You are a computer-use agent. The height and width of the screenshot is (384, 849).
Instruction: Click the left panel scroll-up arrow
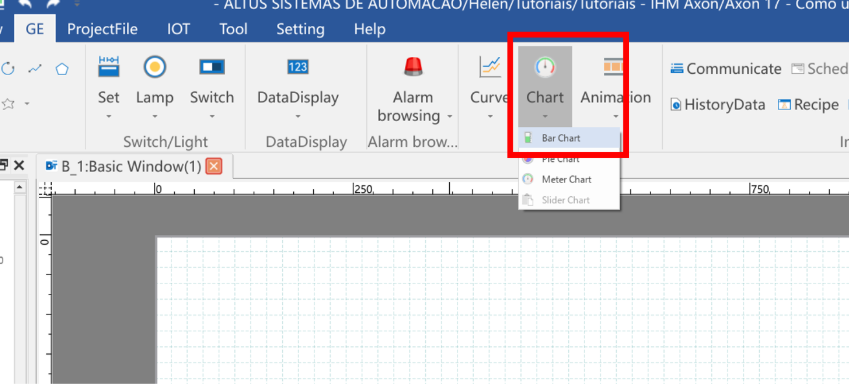tap(20, 187)
